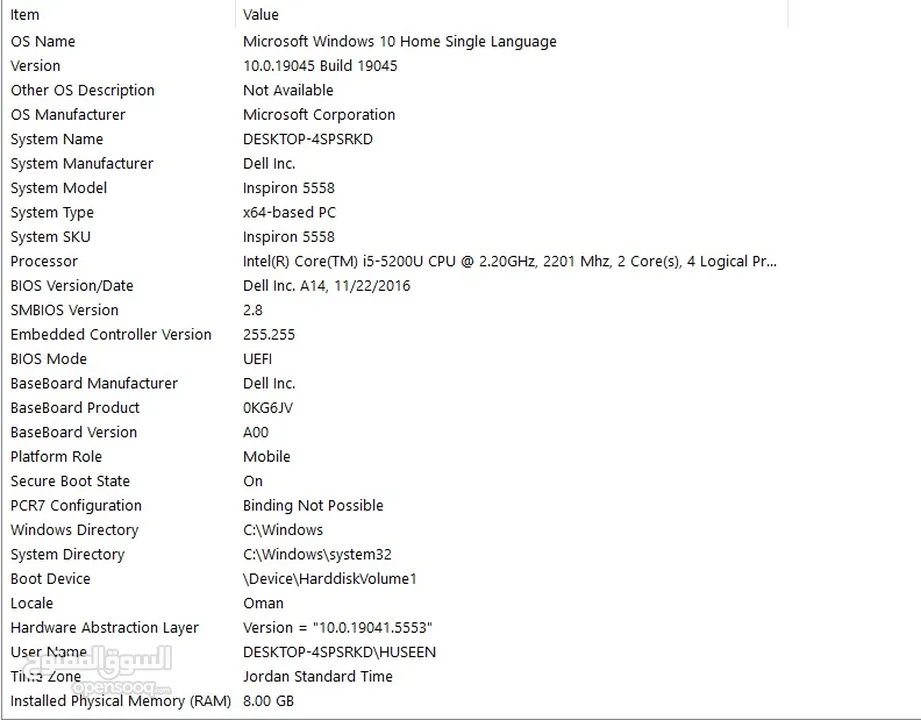The height and width of the screenshot is (720, 921).
Task: Click the Intel Core i5-5200U processor value
Action: pyautogui.click(x=509, y=261)
